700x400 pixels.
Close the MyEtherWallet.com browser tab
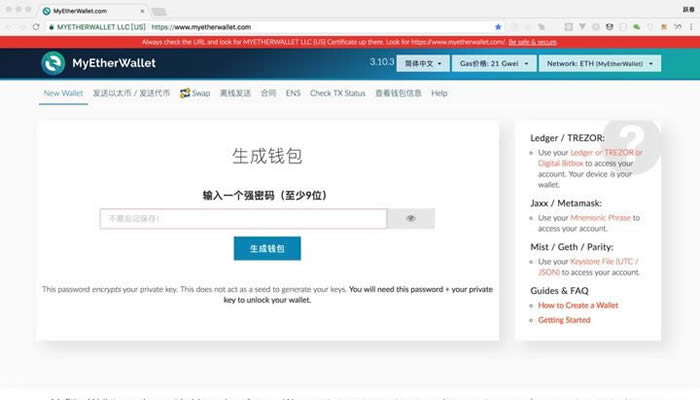coord(142,11)
